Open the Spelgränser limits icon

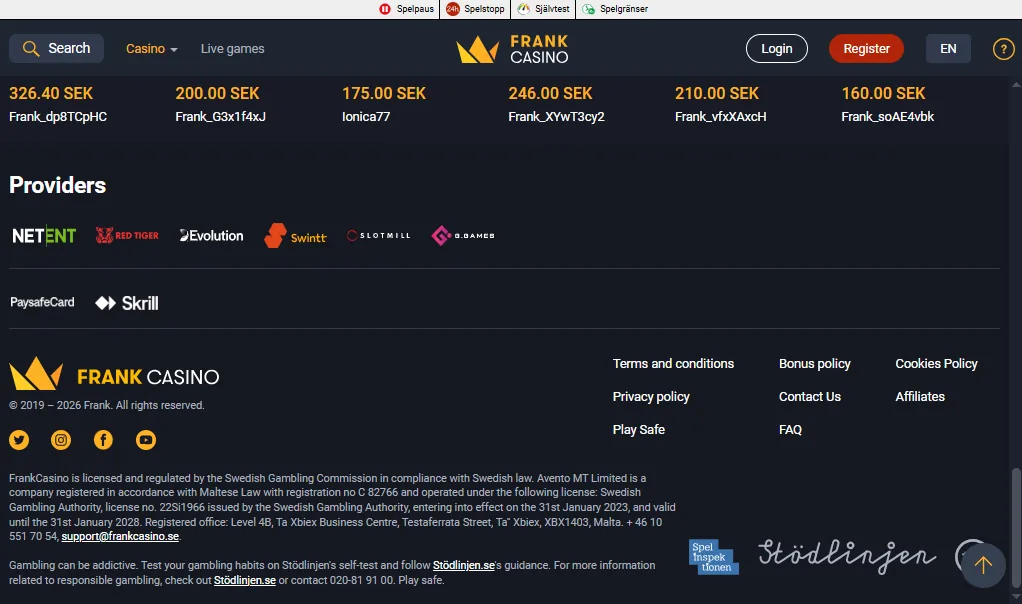(588, 9)
